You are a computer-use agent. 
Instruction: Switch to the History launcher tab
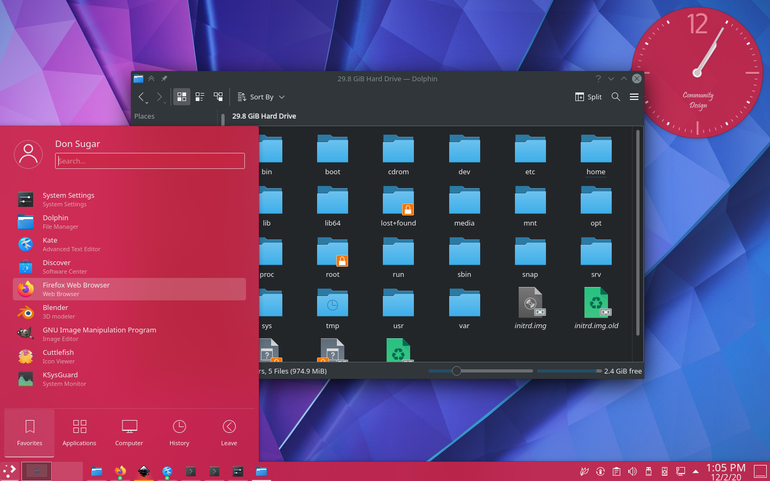click(179, 433)
